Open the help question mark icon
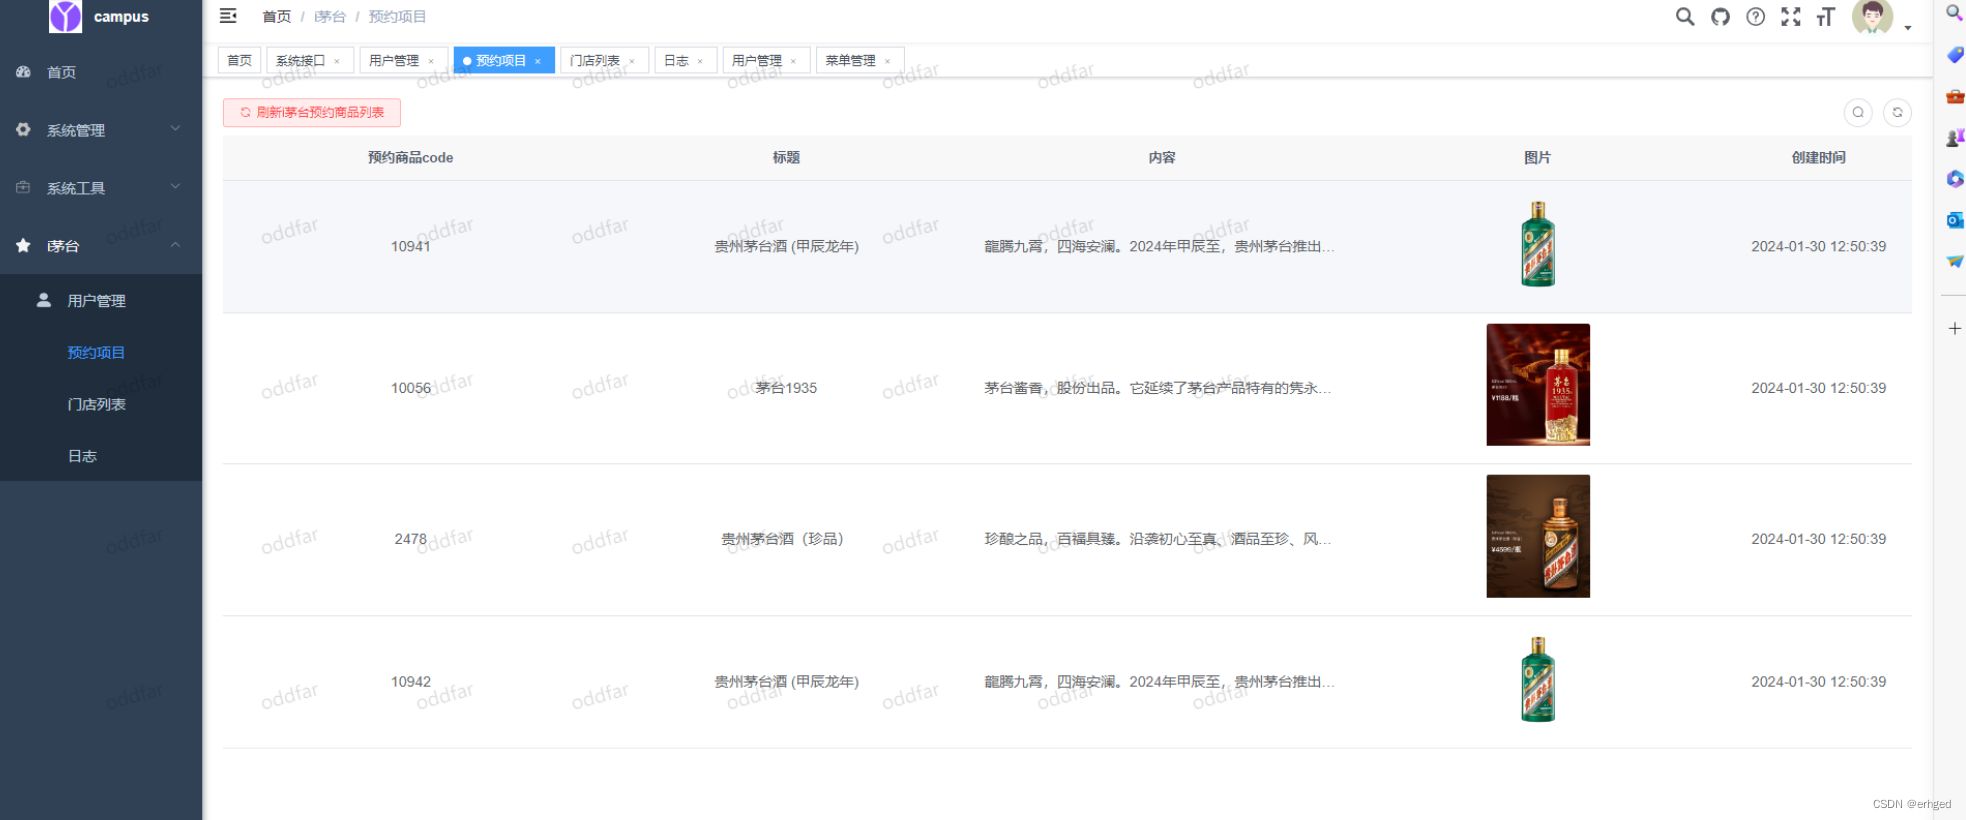The width and height of the screenshot is (1966, 820). [1755, 16]
